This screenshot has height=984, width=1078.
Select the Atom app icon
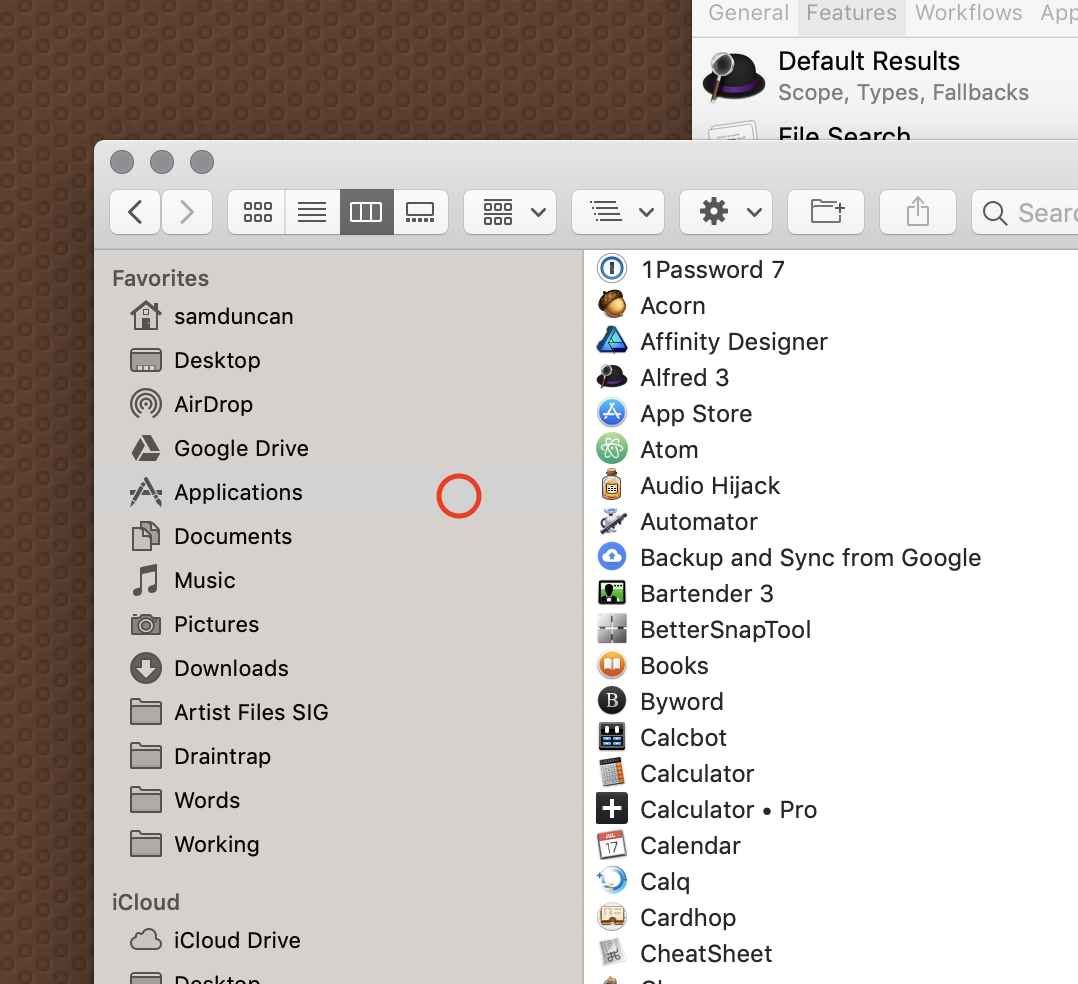(612, 449)
